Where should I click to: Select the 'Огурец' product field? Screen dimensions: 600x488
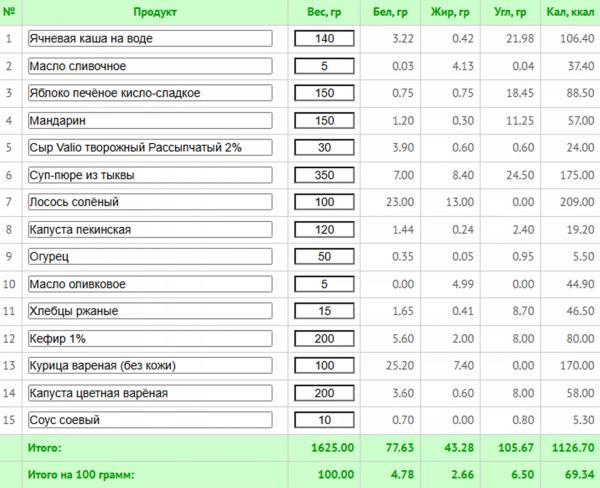150,256
